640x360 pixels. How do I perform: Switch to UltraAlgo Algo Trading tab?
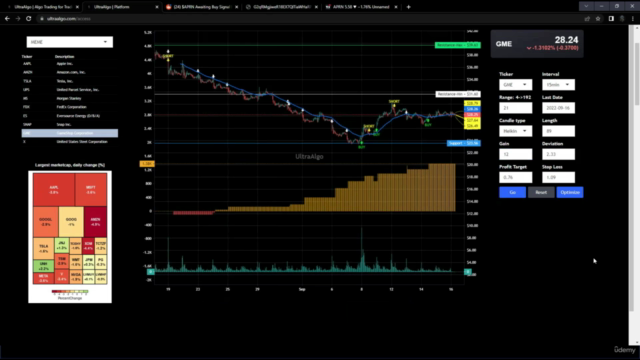point(42,7)
